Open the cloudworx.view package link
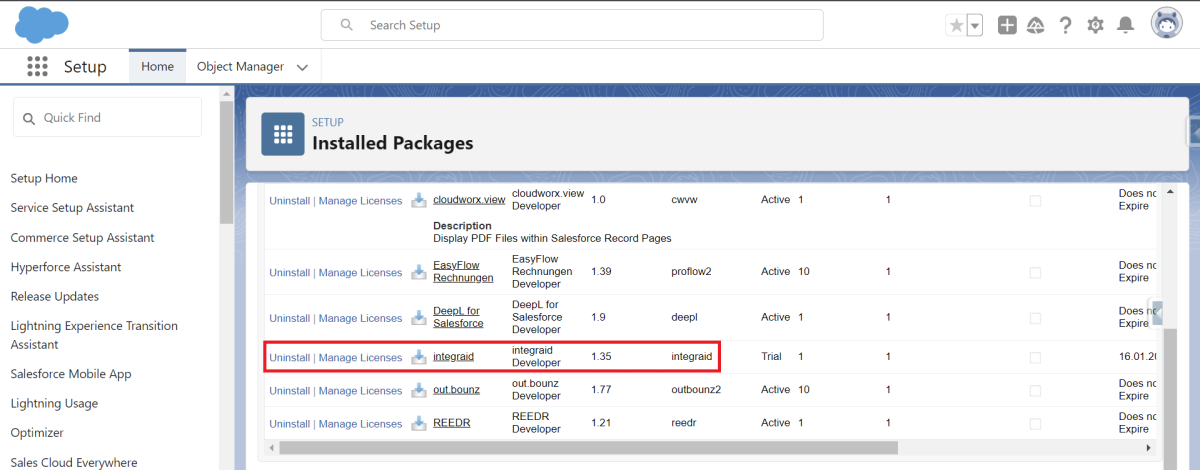Viewport: 1200px width, 470px height. (x=469, y=200)
